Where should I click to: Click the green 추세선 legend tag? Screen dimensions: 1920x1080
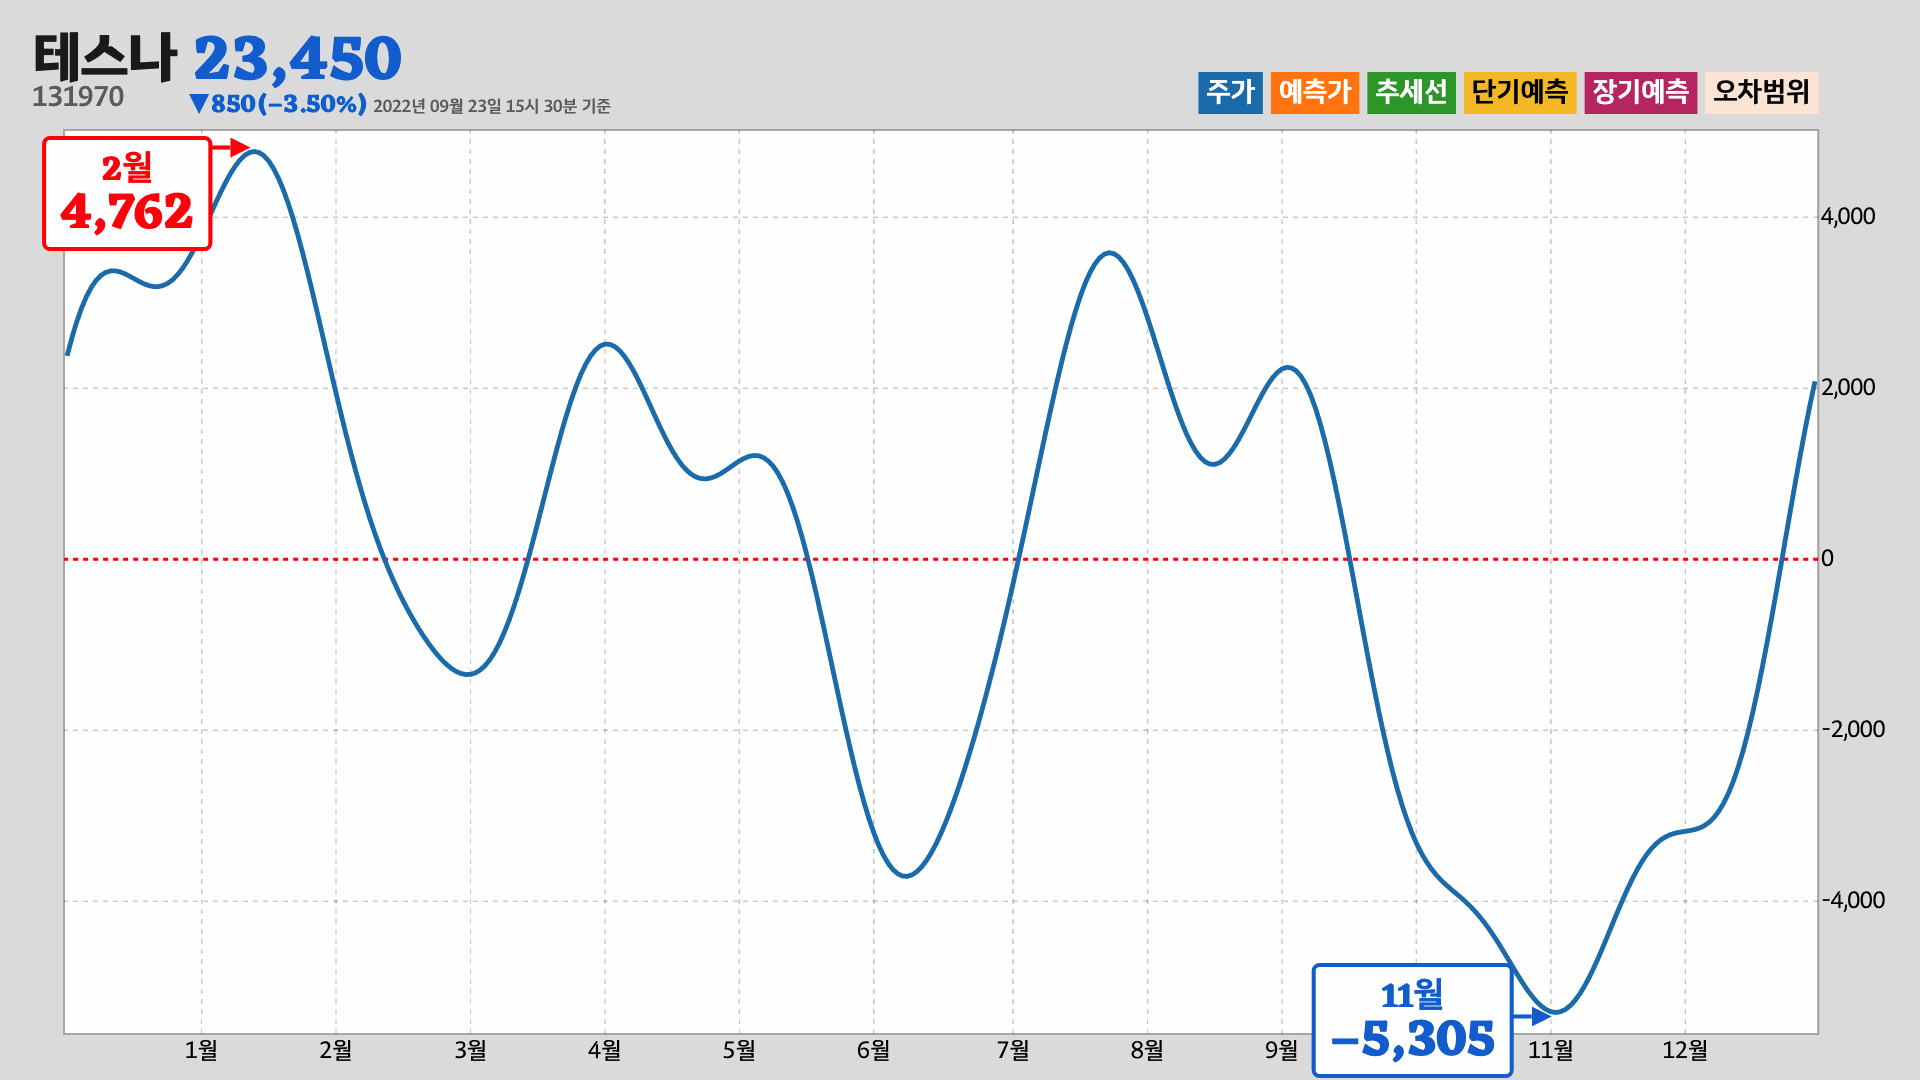tap(1411, 92)
